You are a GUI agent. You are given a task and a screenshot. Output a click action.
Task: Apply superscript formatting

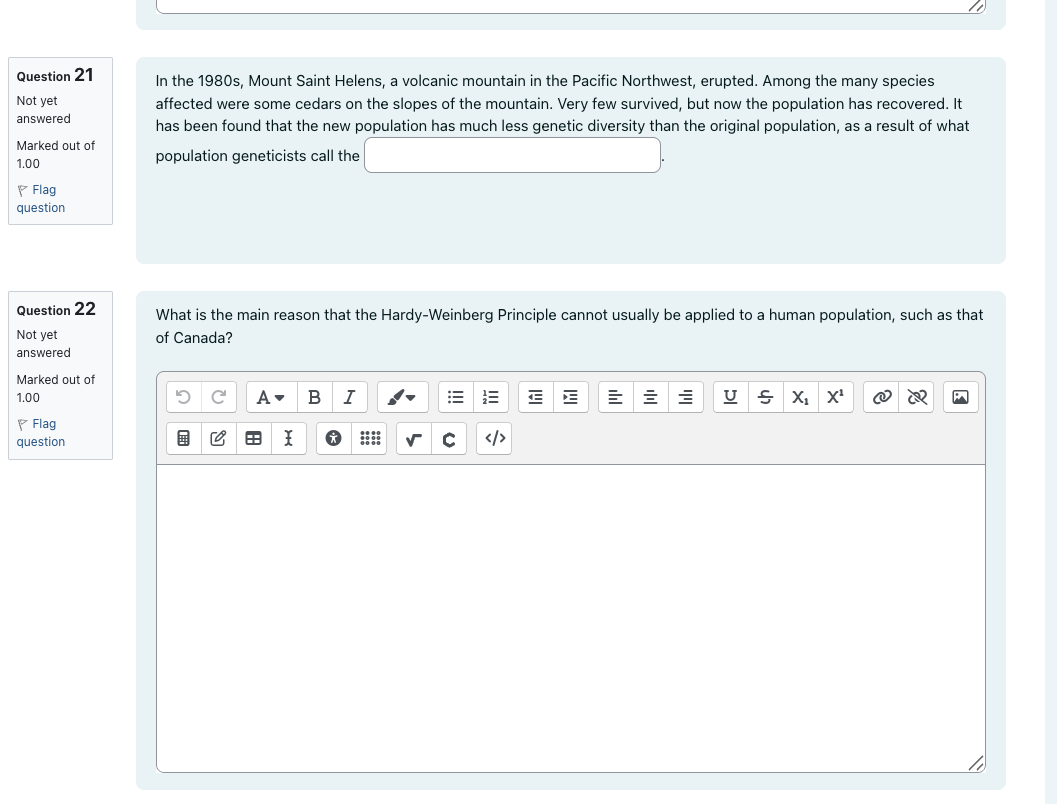[x=835, y=397]
